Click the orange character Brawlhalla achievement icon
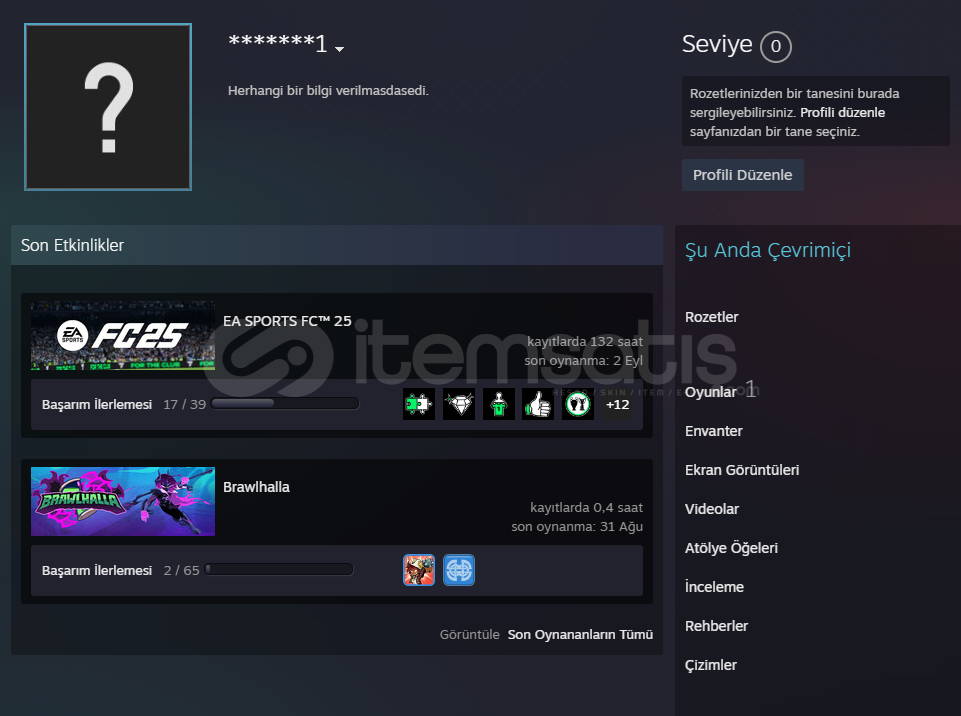 point(419,570)
